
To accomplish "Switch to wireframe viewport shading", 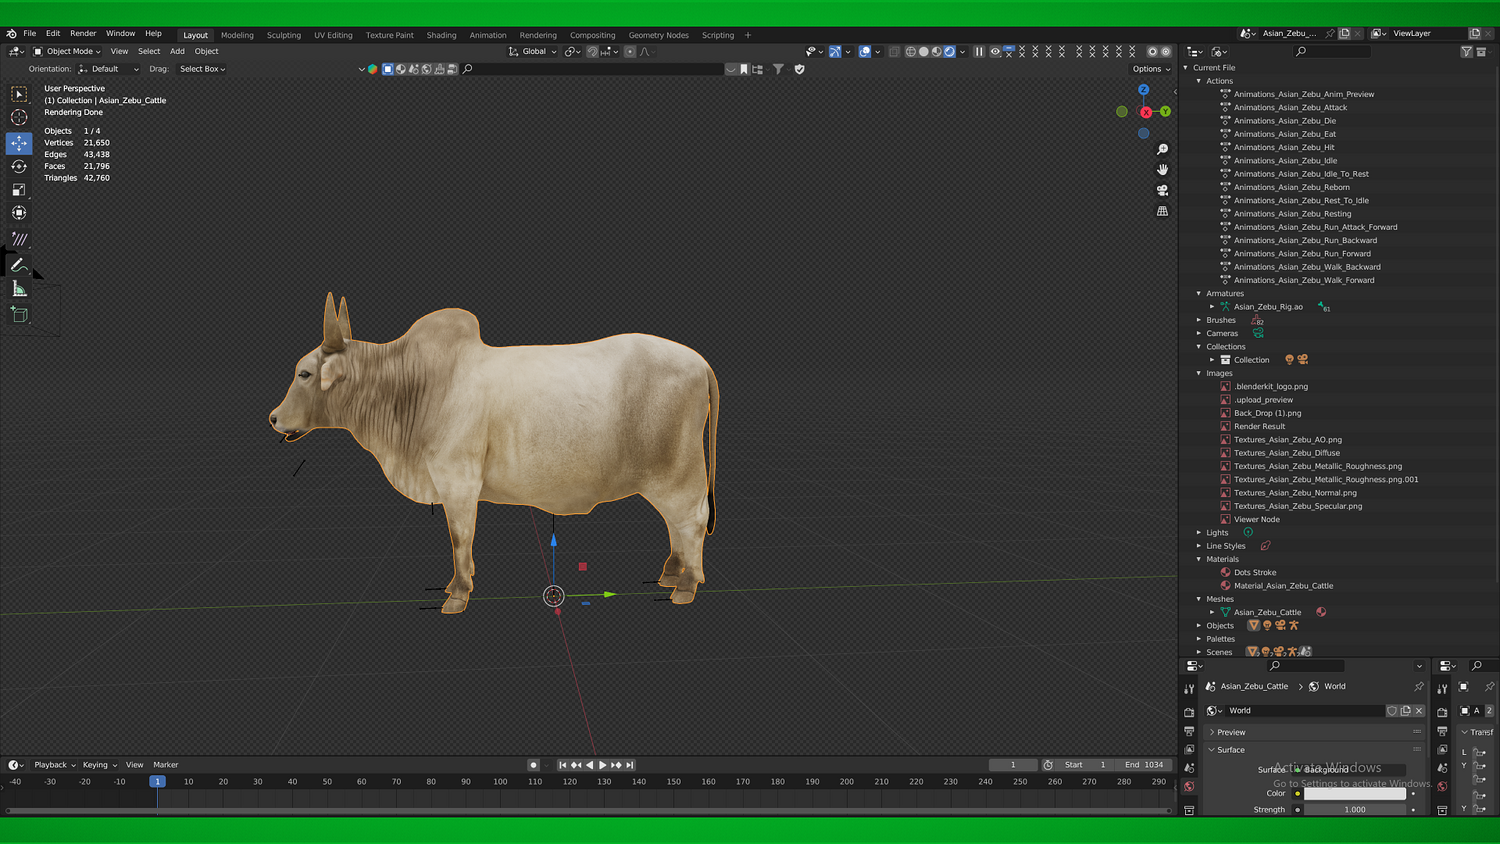I will [x=911, y=52].
